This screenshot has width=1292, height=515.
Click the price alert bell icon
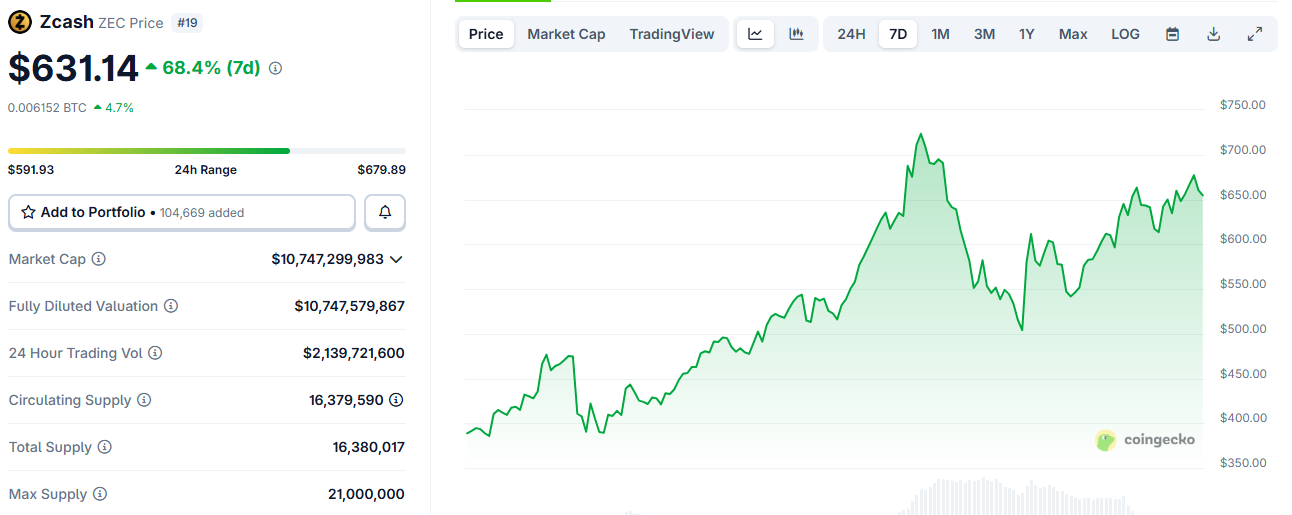click(x=385, y=212)
